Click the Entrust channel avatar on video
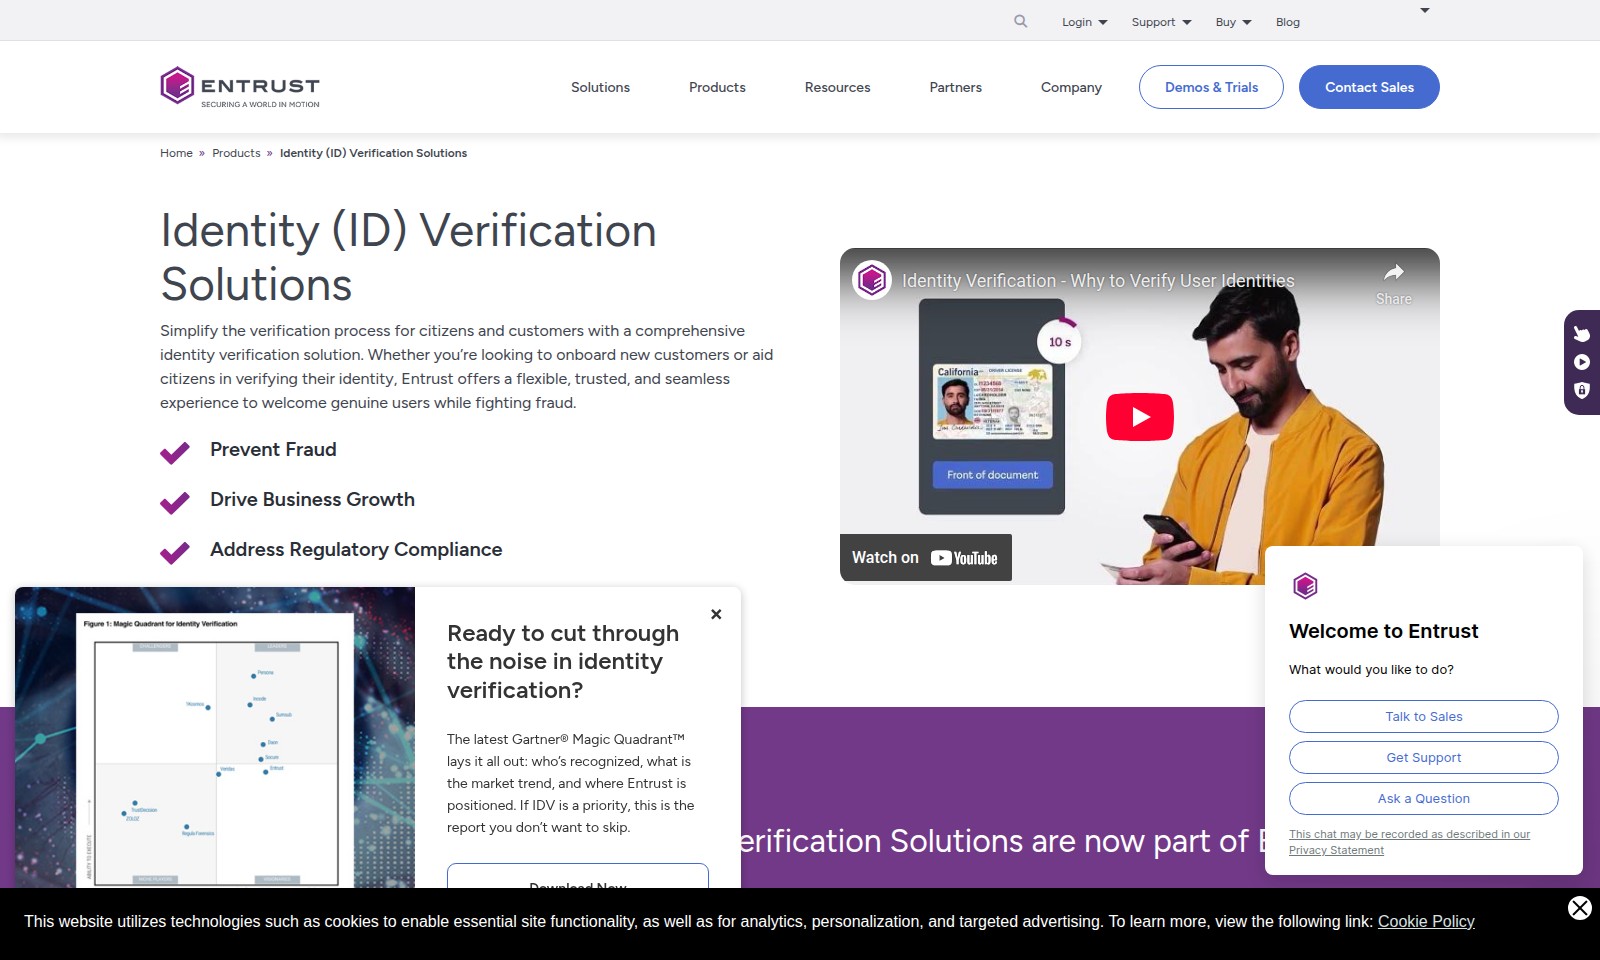 pos(872,280)
